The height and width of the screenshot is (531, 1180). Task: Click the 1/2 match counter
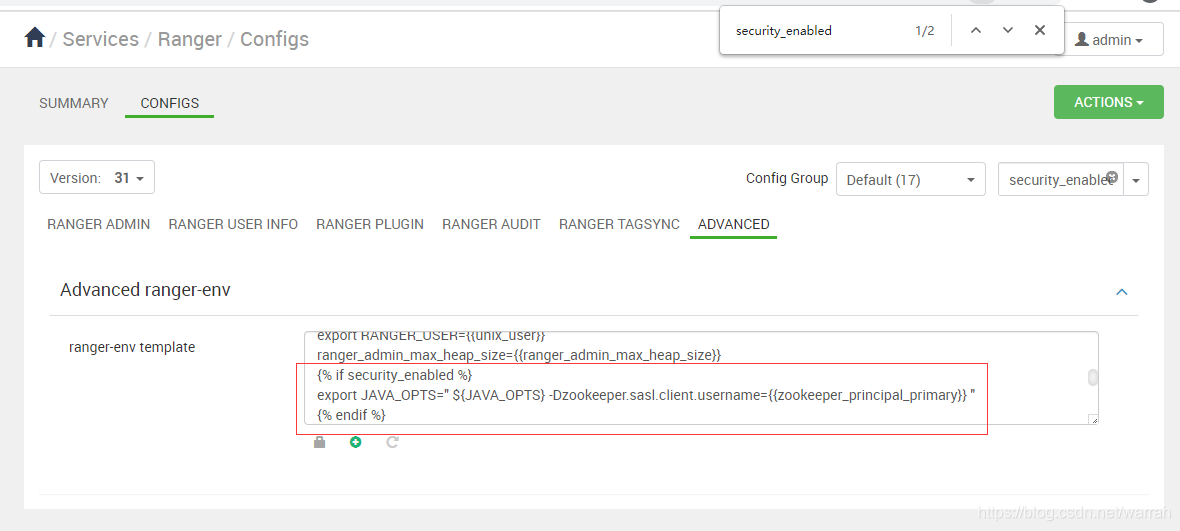pos(925,31)
